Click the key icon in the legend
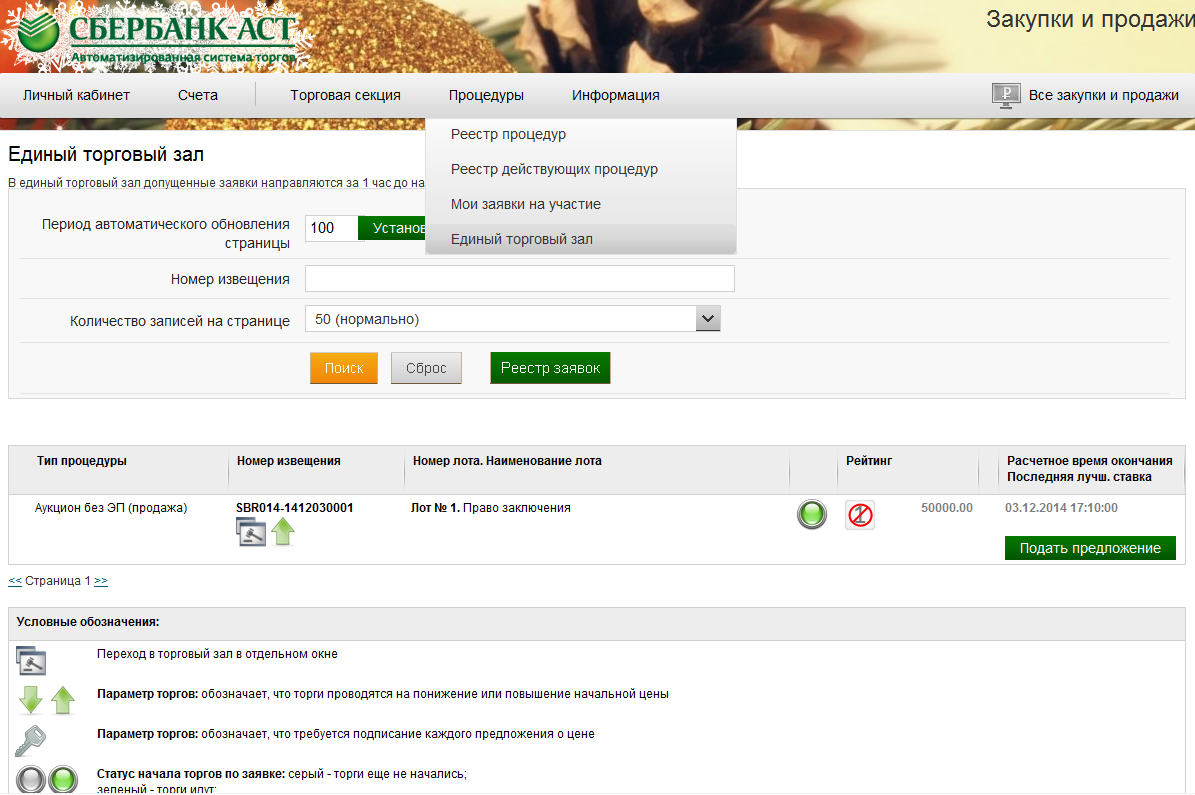This screenshot has width=1195, height=795. click(x=31, y=740)
